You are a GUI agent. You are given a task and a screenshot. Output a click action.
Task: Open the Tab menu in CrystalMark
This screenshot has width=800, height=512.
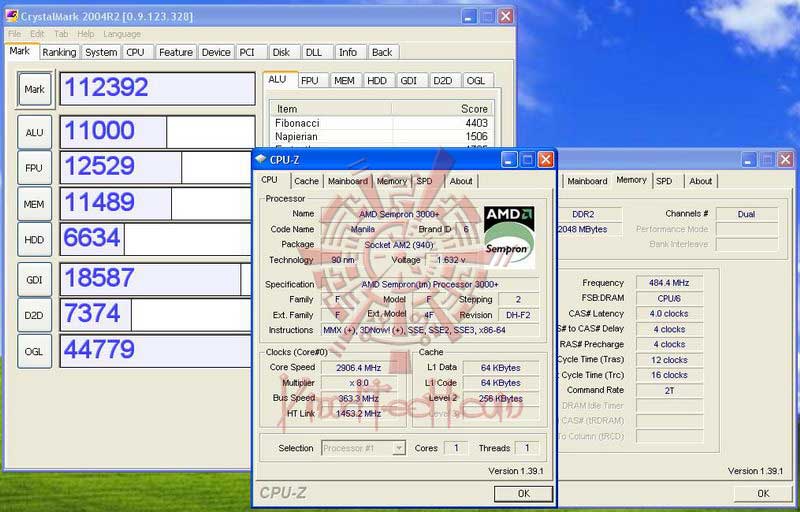(61, 34)
